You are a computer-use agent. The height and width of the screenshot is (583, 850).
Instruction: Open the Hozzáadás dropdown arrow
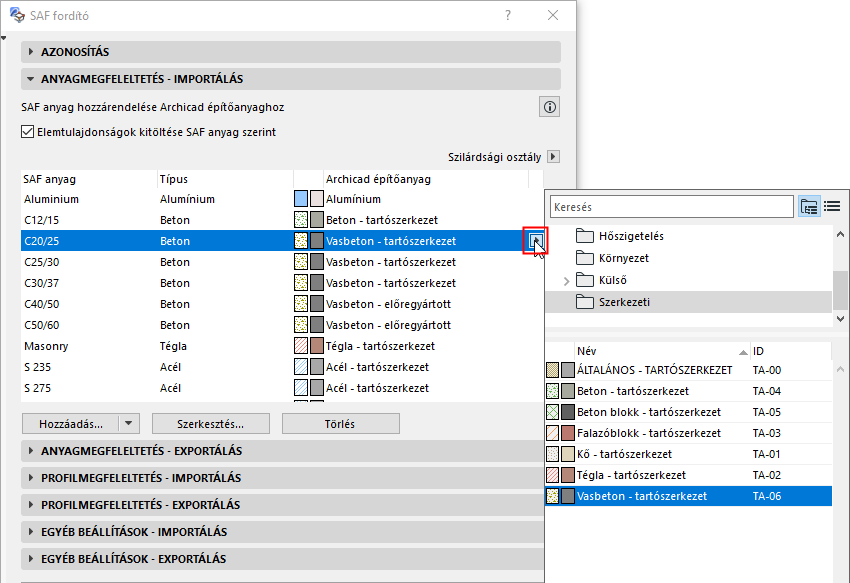(x=128, y=424)
